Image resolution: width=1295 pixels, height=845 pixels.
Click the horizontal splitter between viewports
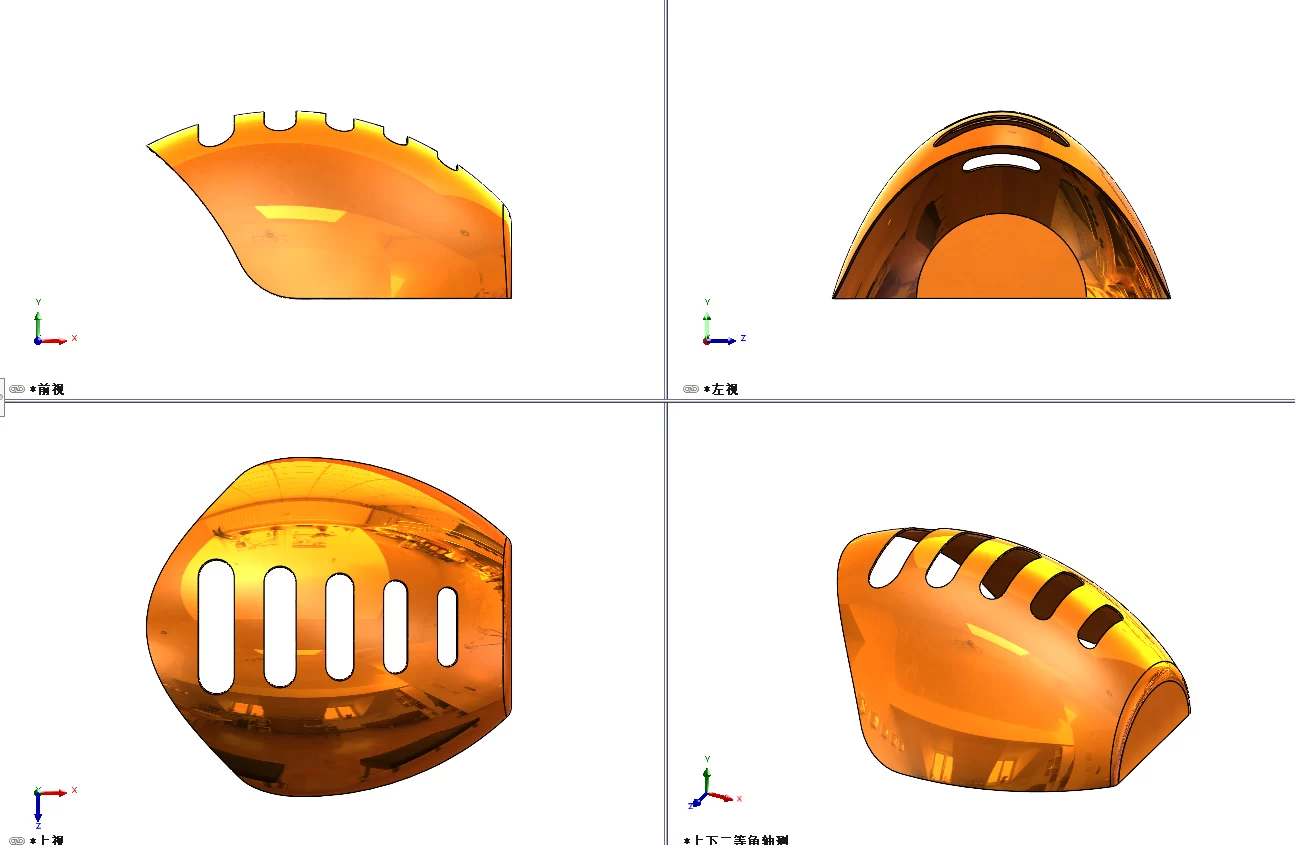pos(647,401)
